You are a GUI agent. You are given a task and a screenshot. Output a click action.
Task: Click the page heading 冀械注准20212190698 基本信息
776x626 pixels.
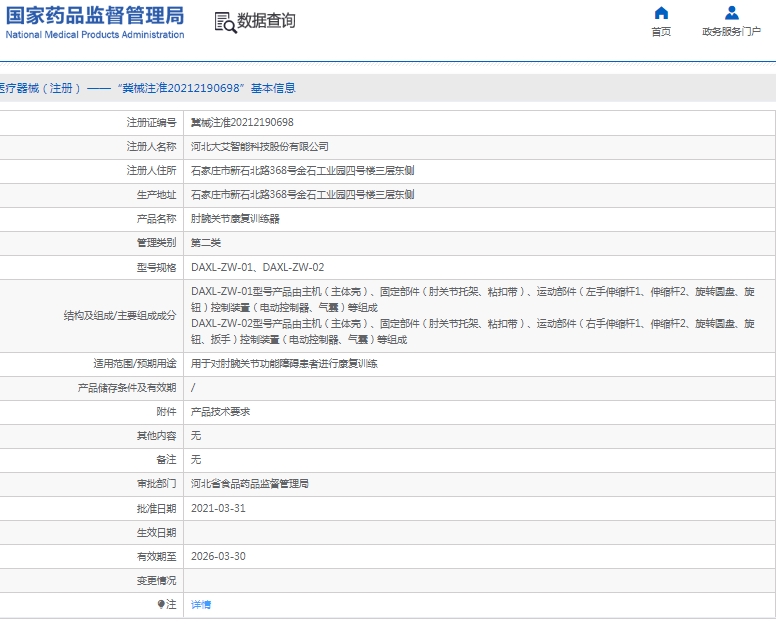pos(208,88)
